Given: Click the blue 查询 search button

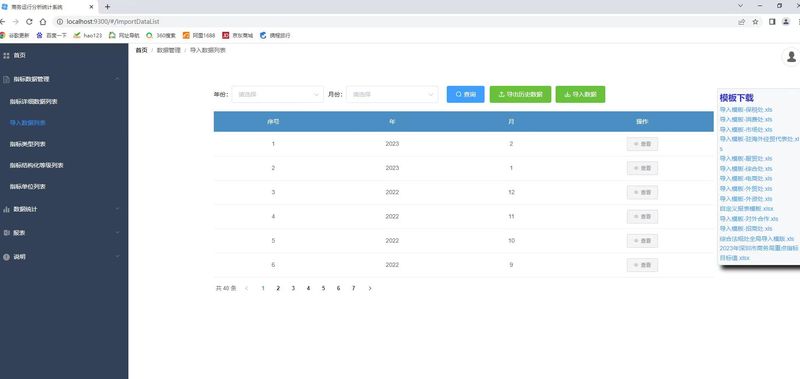Looking at the screenshot, I should point(465,94).
